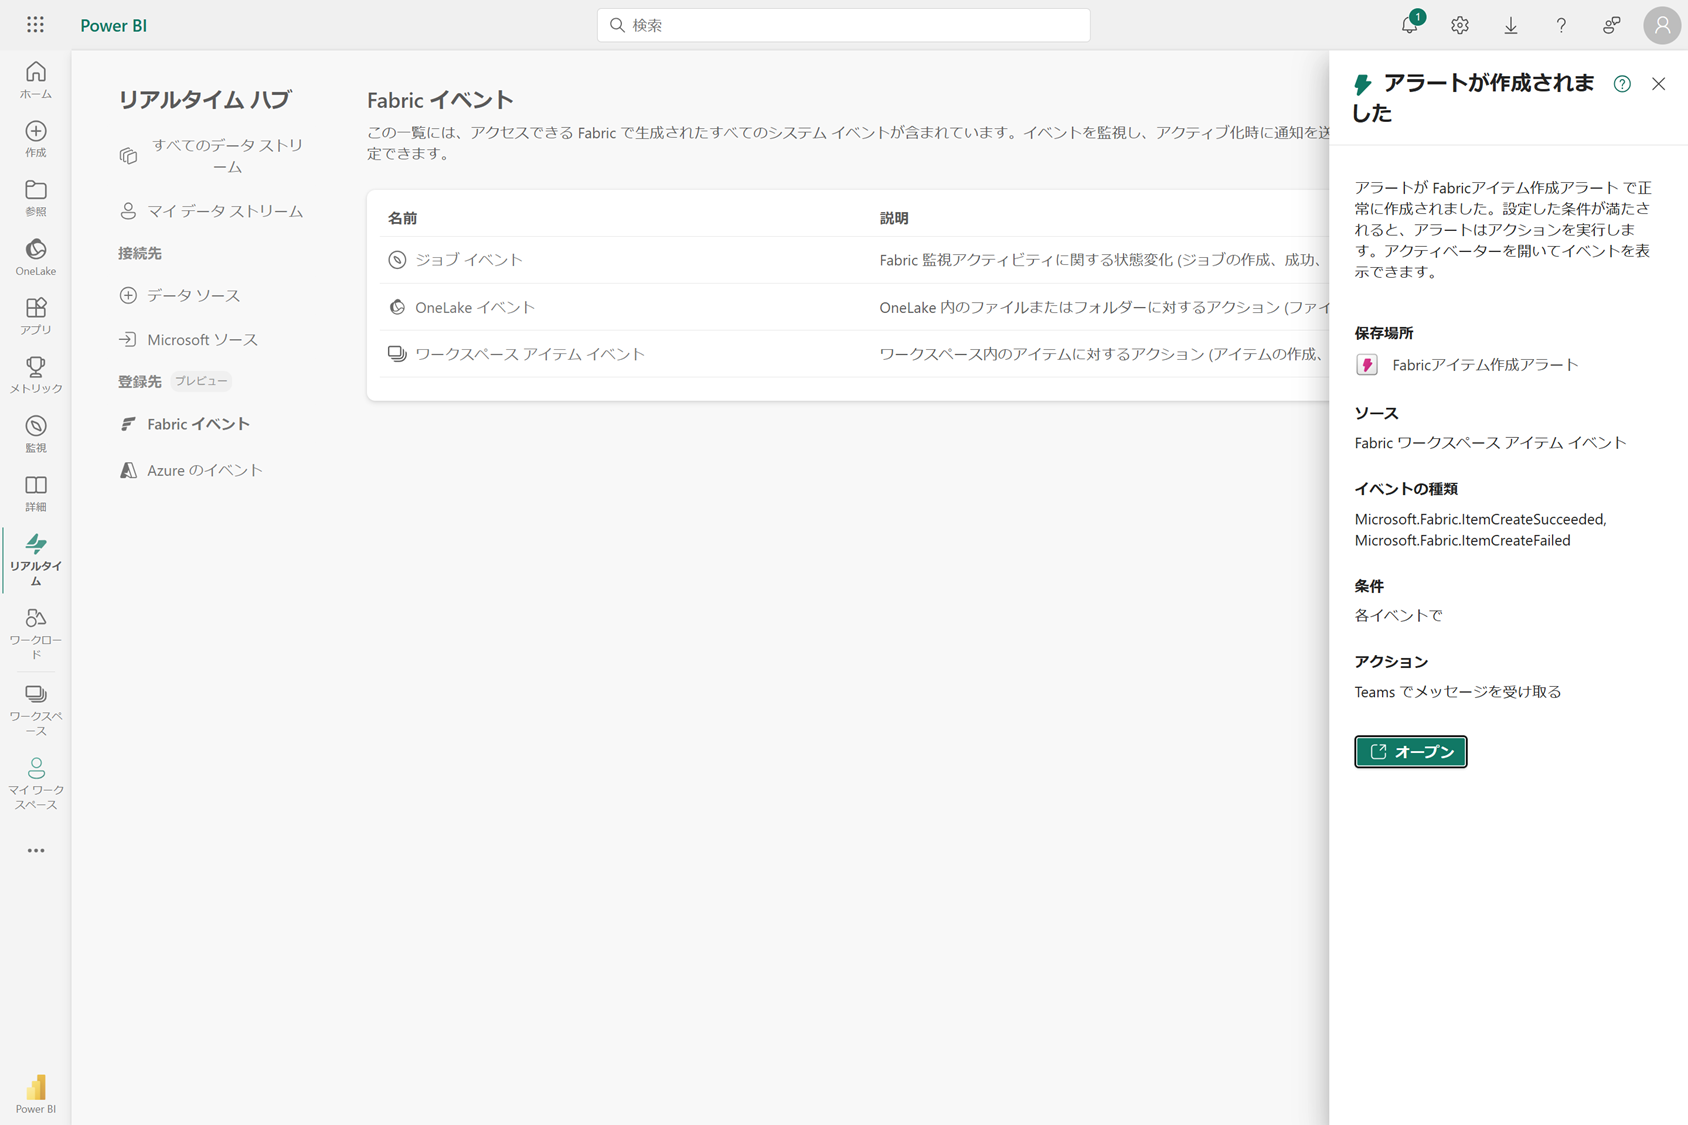Click the プレビュー badge beside 登録先
The width and height of the screenshot is (1688, 1125).
point(201,381)
